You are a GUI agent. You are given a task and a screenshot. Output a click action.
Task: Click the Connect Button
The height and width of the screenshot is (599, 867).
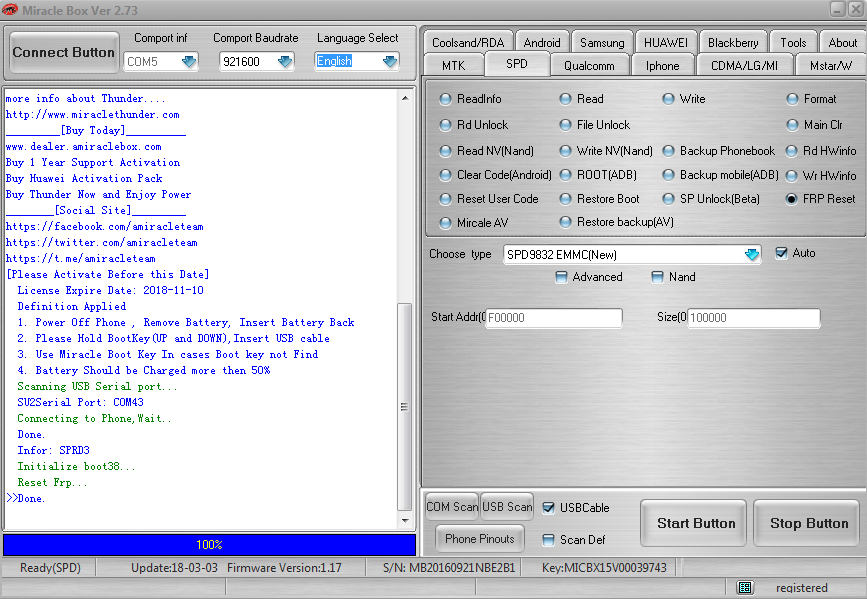point(64,53)
